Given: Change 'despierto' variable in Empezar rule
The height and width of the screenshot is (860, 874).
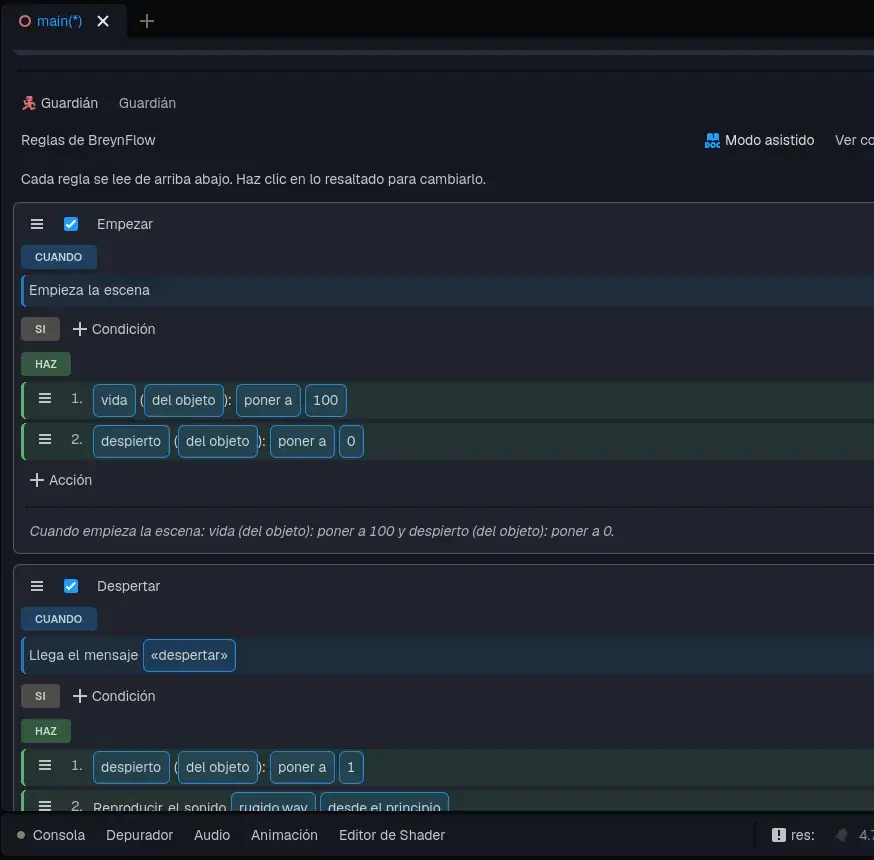Looking at the screenshot, I should pyautogui.click(x=131, y=441).
